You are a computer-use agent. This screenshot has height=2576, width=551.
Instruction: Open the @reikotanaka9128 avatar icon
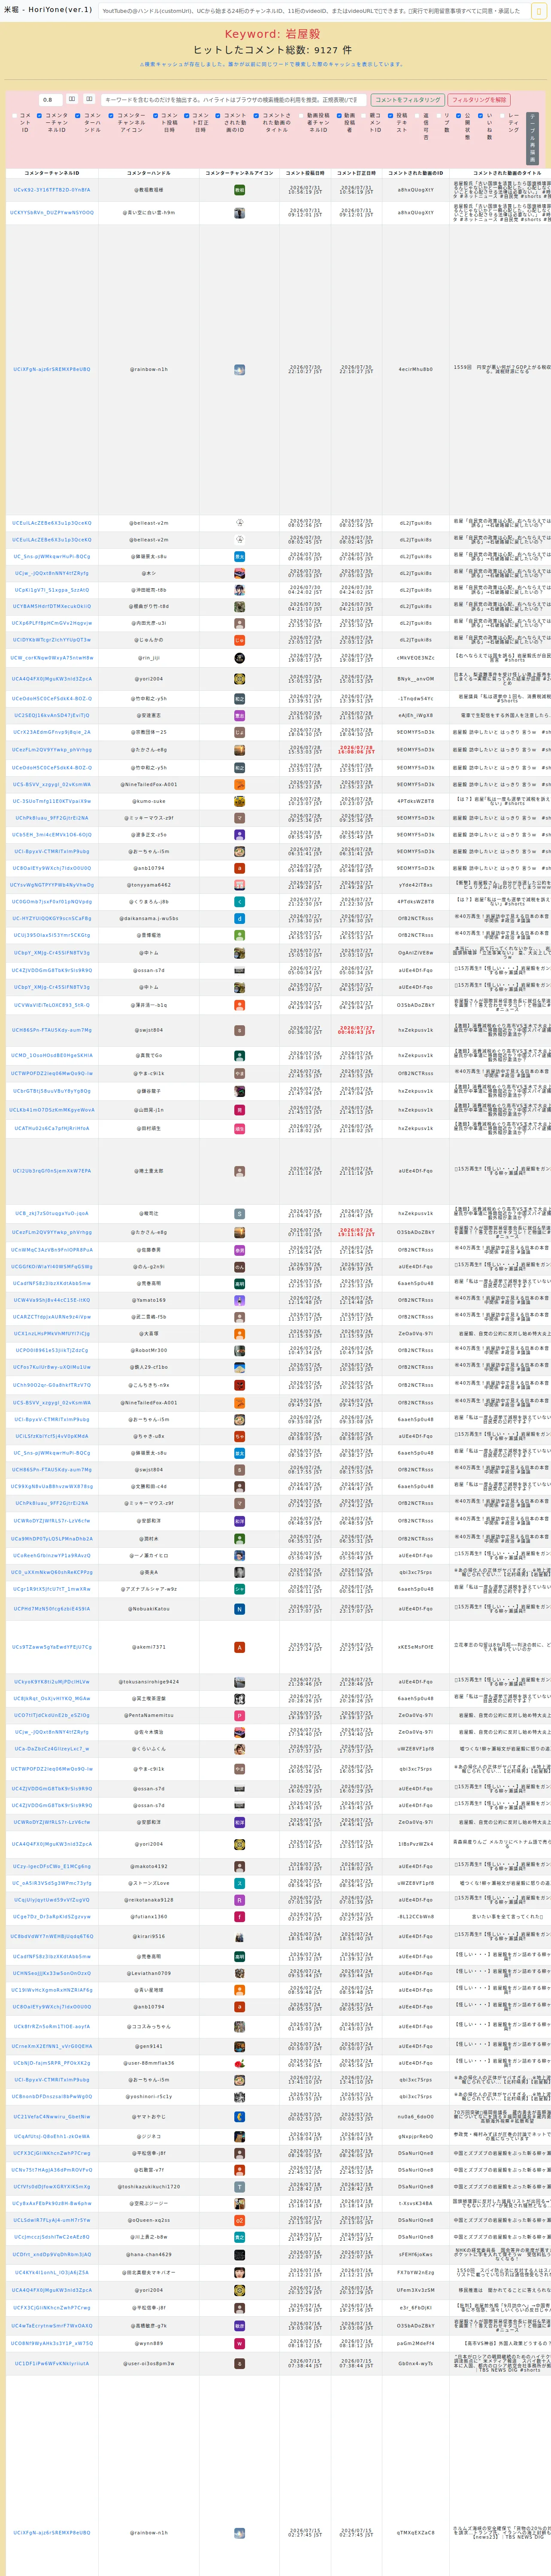coord(239,1900)
